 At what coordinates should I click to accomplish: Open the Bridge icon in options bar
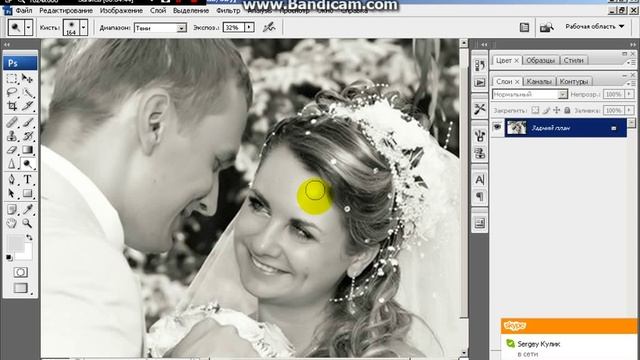click(x=547, y=27)
